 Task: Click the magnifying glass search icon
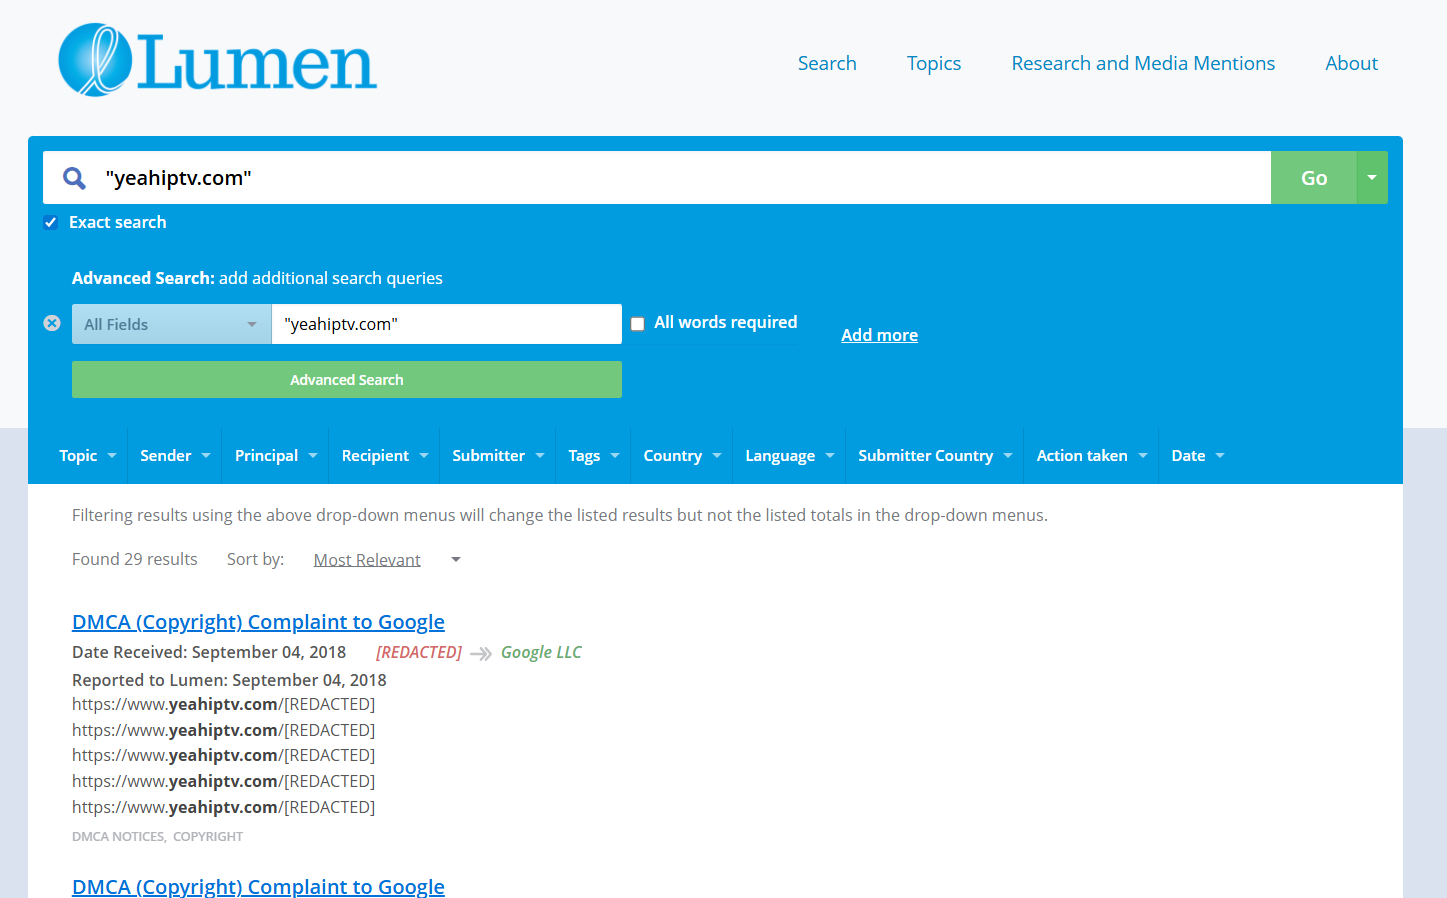pyautogui.click(x=74, y=178)
